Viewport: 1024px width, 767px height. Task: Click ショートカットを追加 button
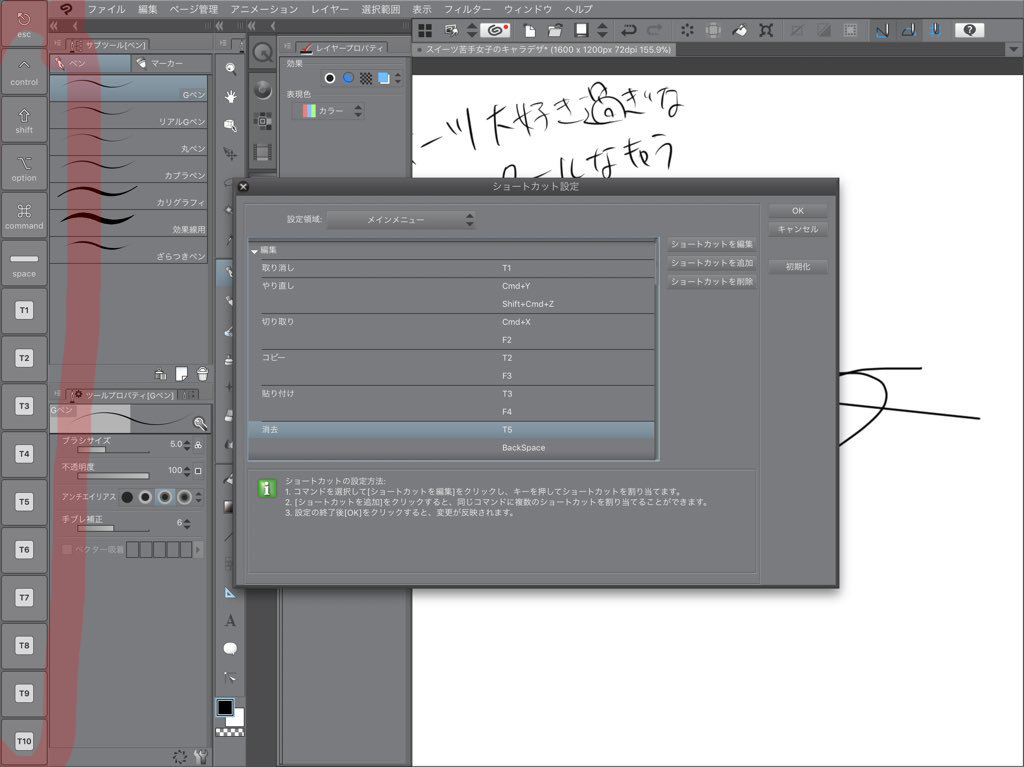(x=711, y=263)
